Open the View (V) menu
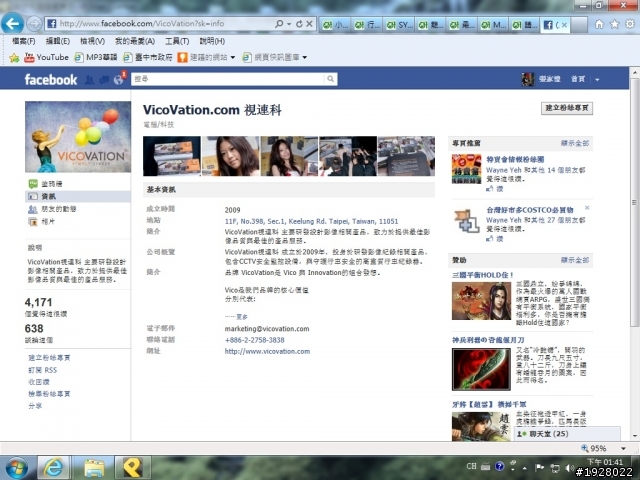640x480 pixels. point(92,41)
